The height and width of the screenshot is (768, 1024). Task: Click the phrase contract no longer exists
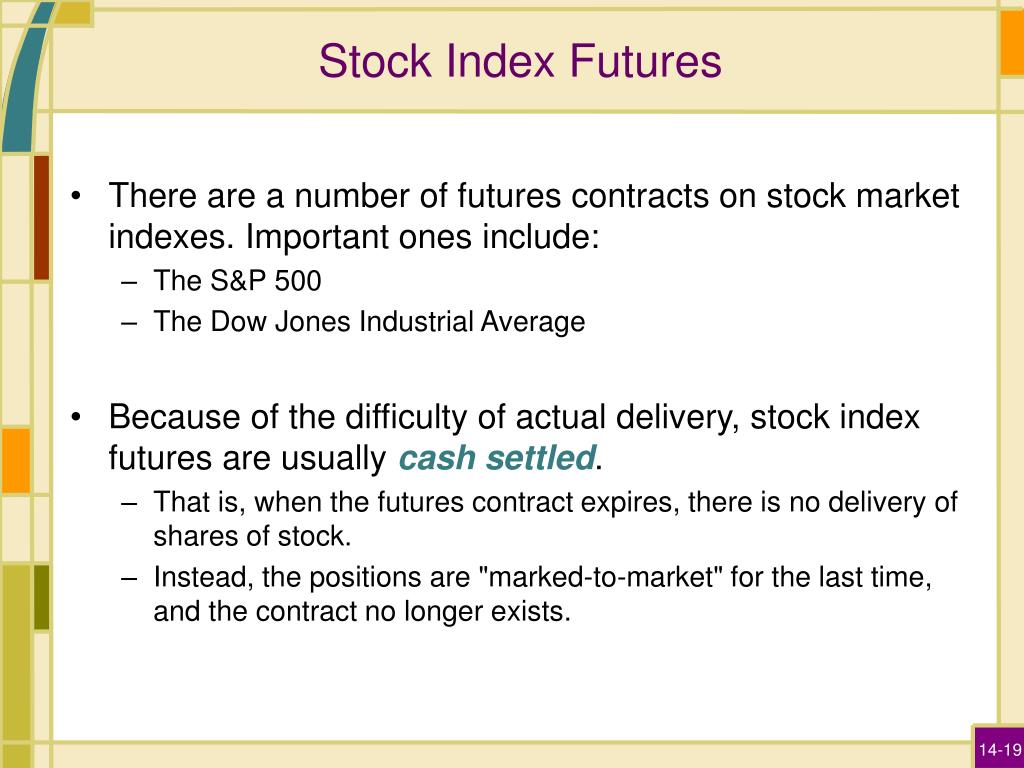pyautogui.click(x=413, y=611)
